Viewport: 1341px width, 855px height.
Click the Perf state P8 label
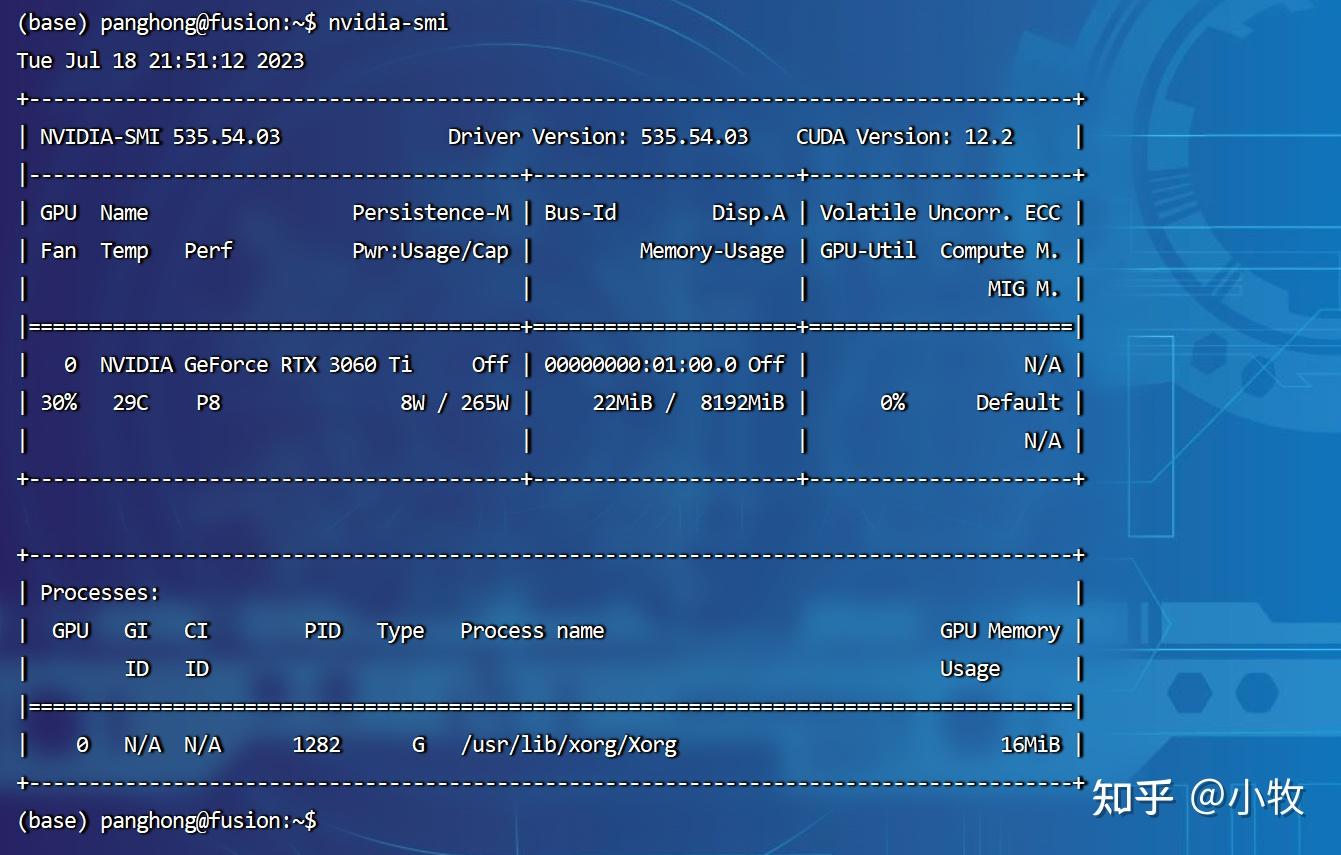click(207, 402)
